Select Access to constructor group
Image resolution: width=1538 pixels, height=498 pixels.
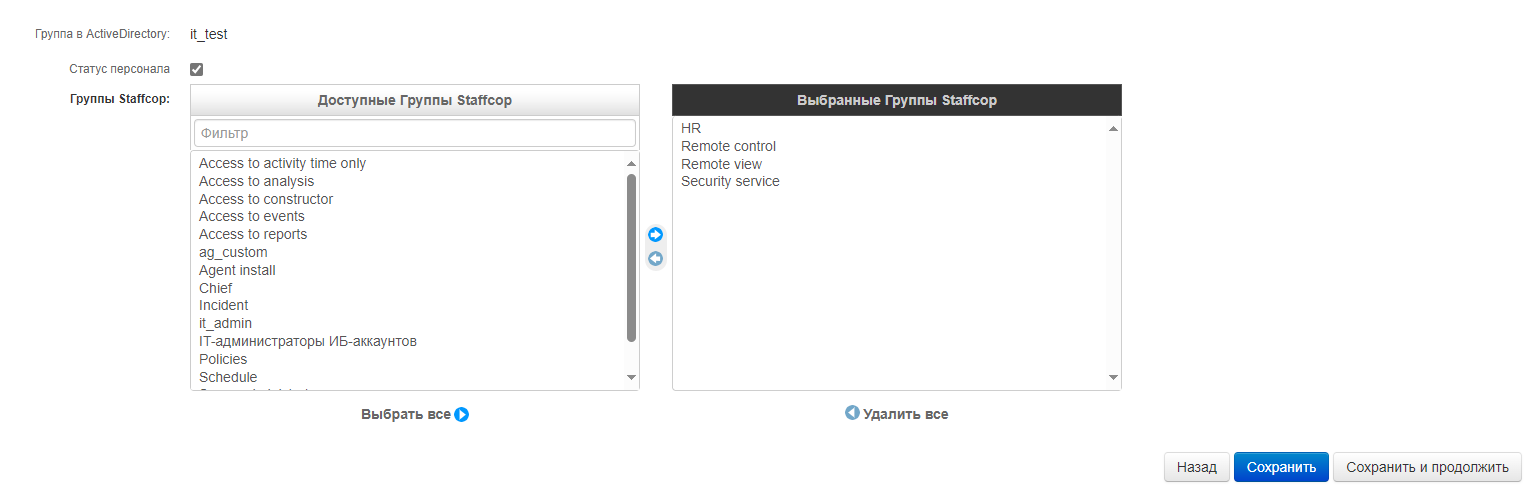(408, 199)
